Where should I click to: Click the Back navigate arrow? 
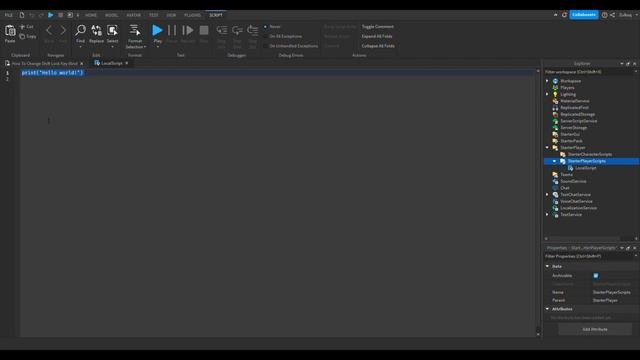tap(49, 30)
